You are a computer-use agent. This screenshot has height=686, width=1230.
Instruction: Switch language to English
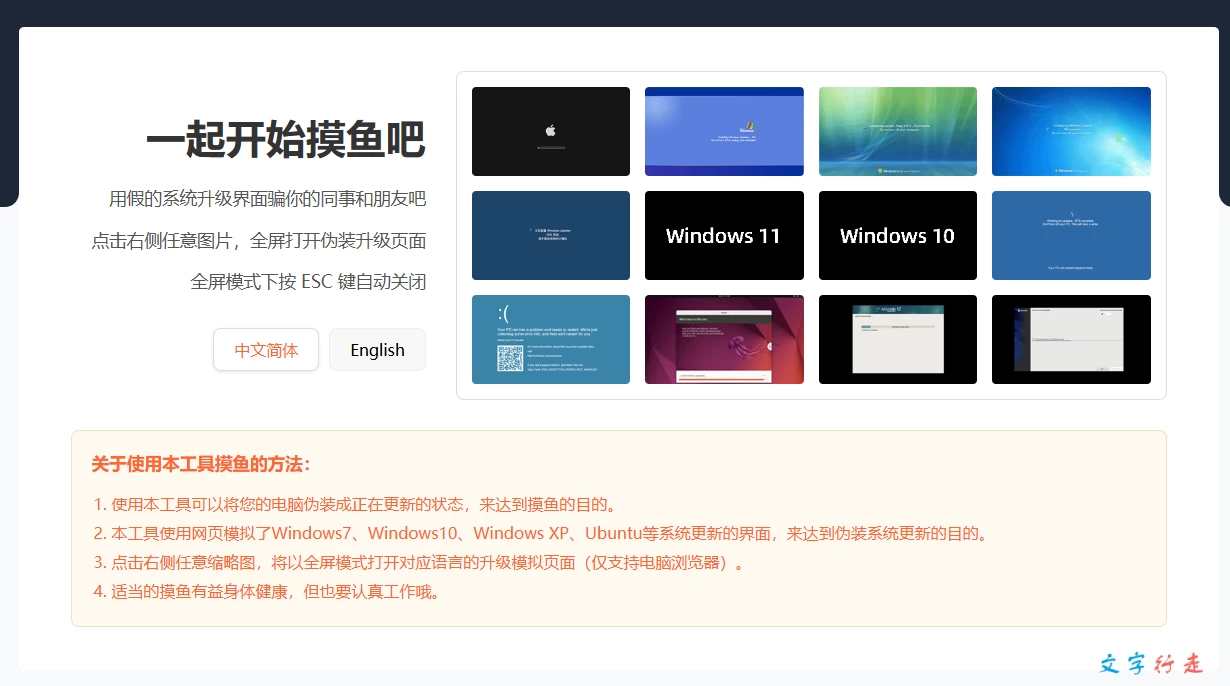377,350
